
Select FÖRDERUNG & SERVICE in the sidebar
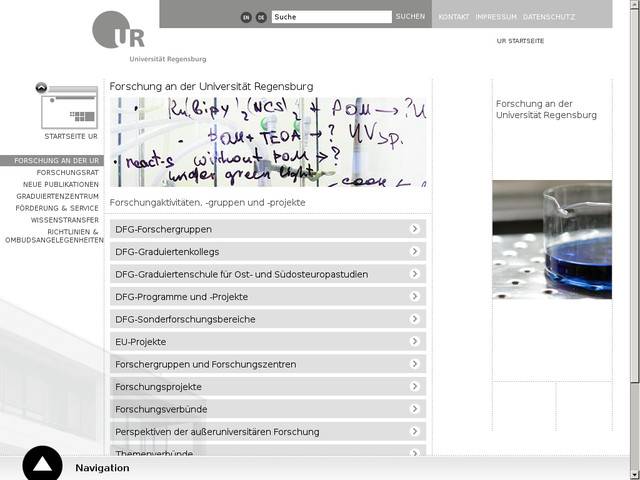57,208
